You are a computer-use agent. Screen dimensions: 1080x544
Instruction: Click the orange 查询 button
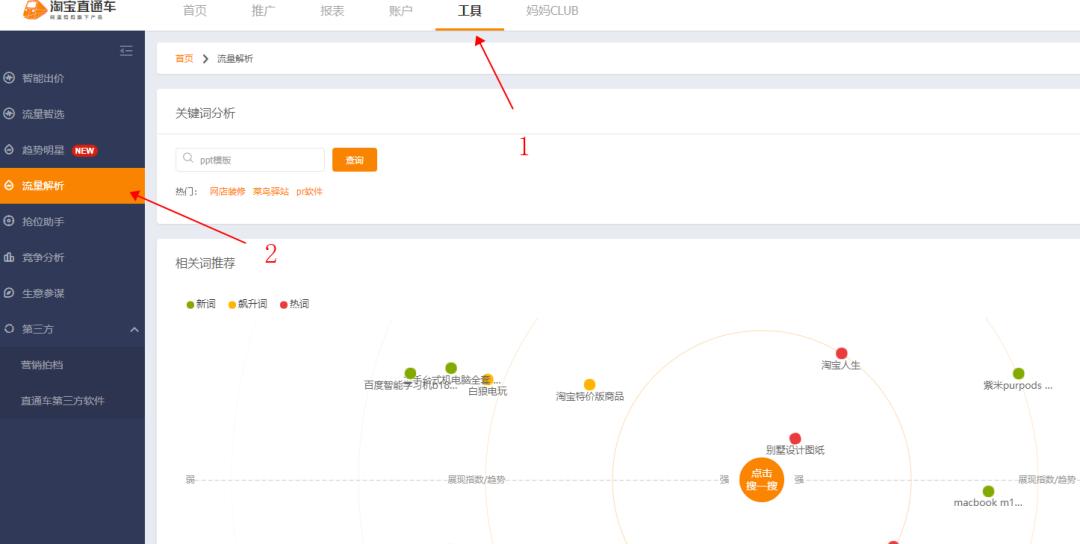[355, 160]
